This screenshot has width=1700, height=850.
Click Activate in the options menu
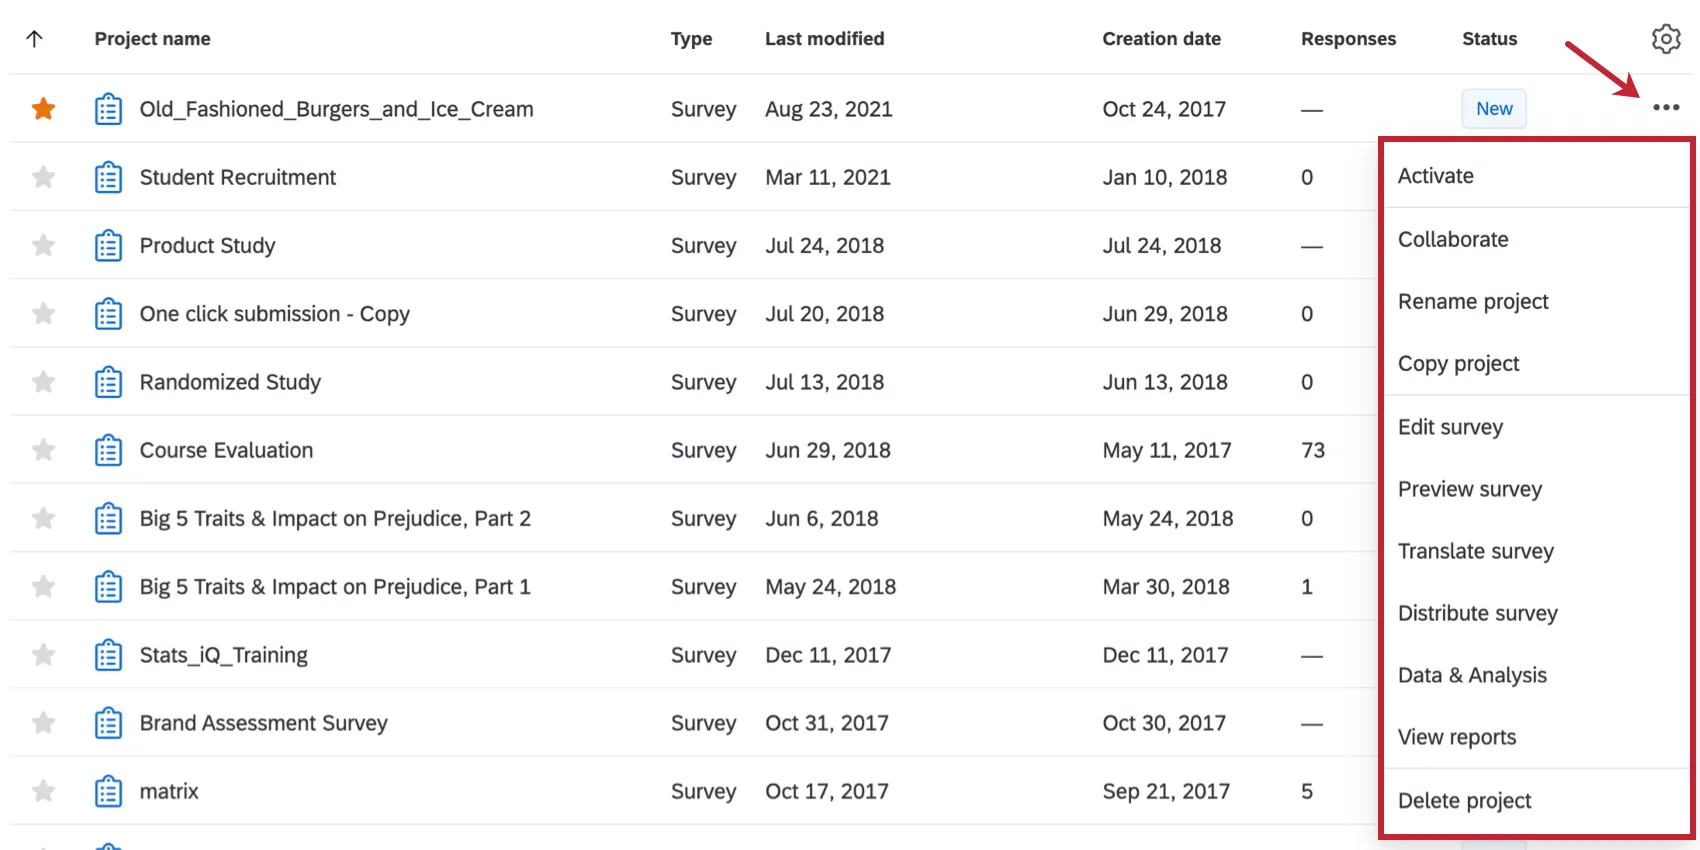pyautogui.click(x=1435, y=175)
